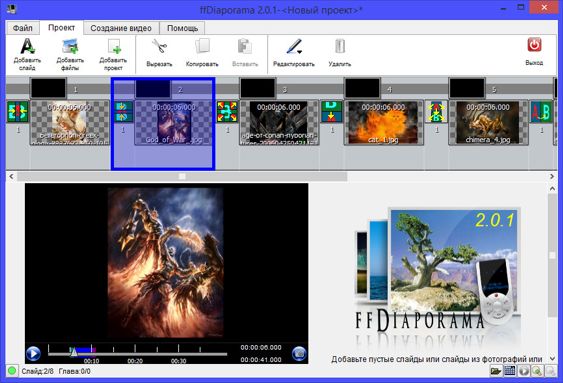Click the Глава:0/0 status text
Screen dimensions: 563x383
[x=74, y=371]
